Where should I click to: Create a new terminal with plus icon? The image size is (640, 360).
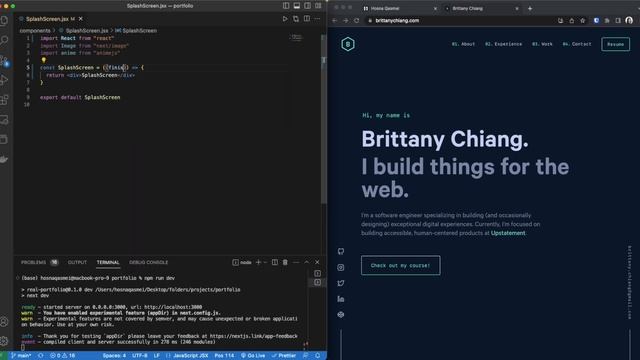tap(258, 262)
